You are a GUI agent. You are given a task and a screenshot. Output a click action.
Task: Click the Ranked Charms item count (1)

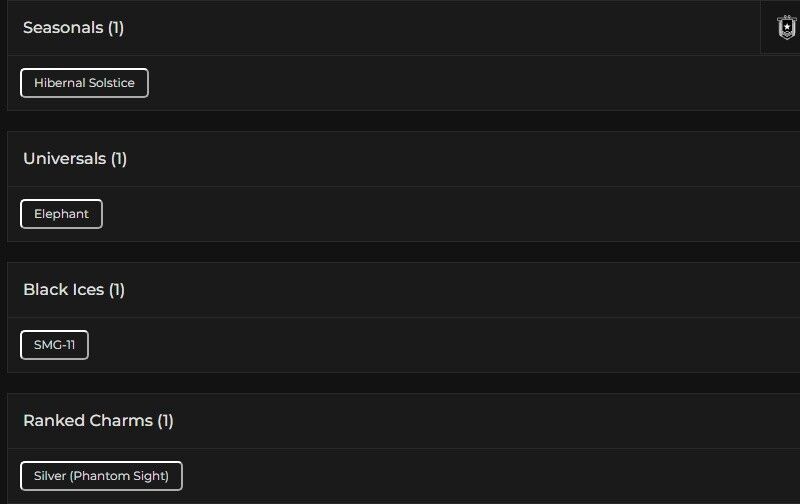tap(165, 421)
